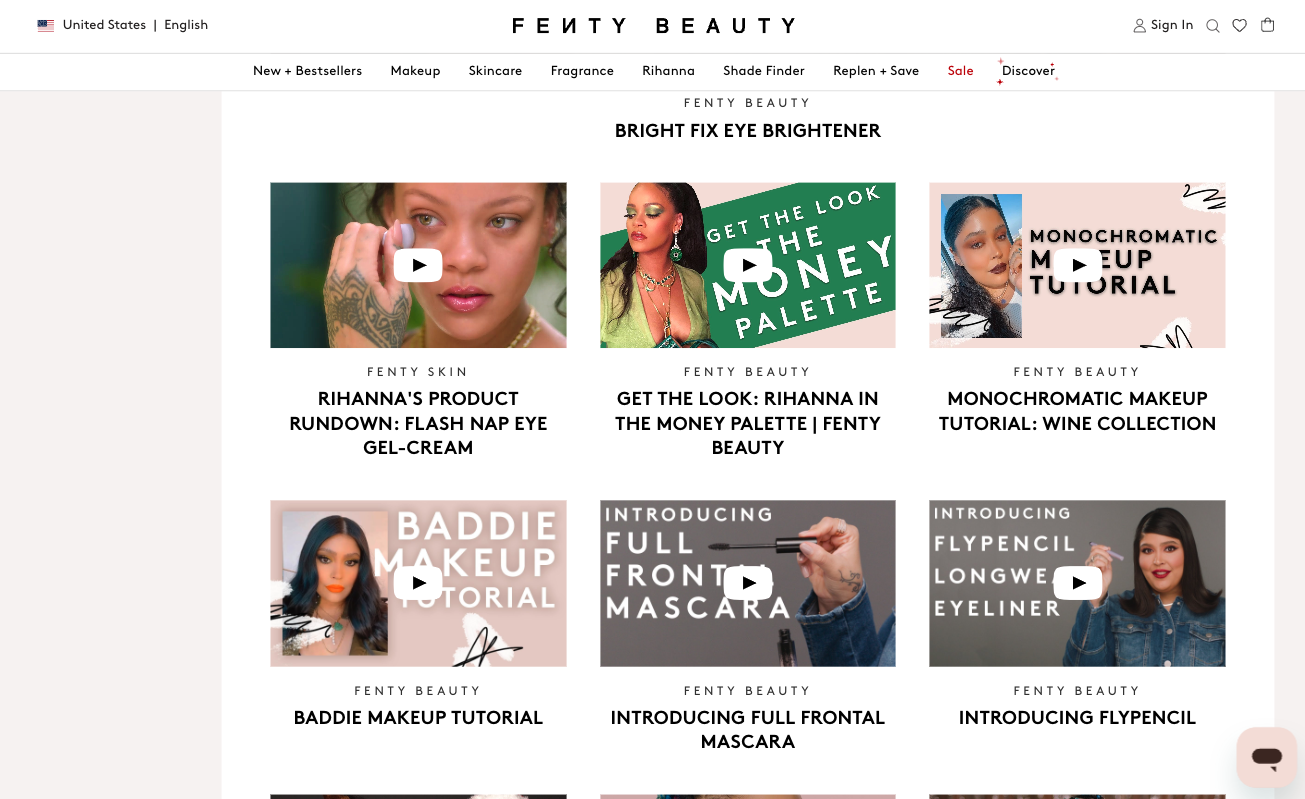Open New + Bestsellers dropdown menu
The width and height of the screenshot is (1305, 799).
pos(307,71)
